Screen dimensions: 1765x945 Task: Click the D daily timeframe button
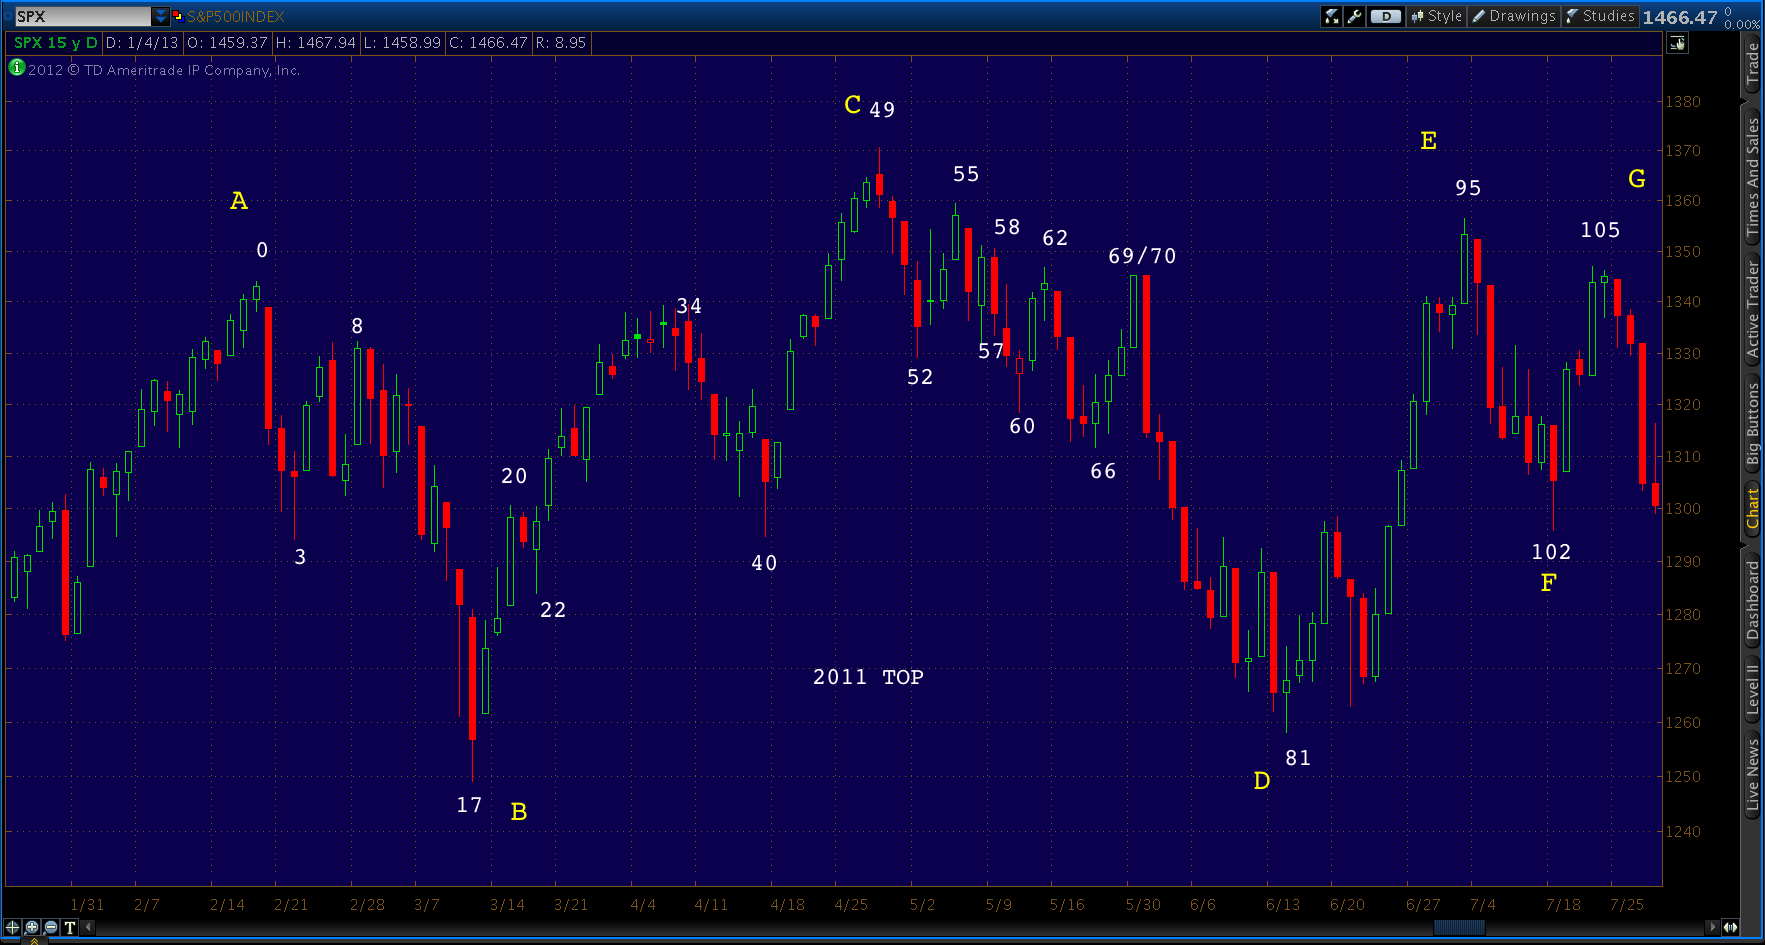(1385, 16)
